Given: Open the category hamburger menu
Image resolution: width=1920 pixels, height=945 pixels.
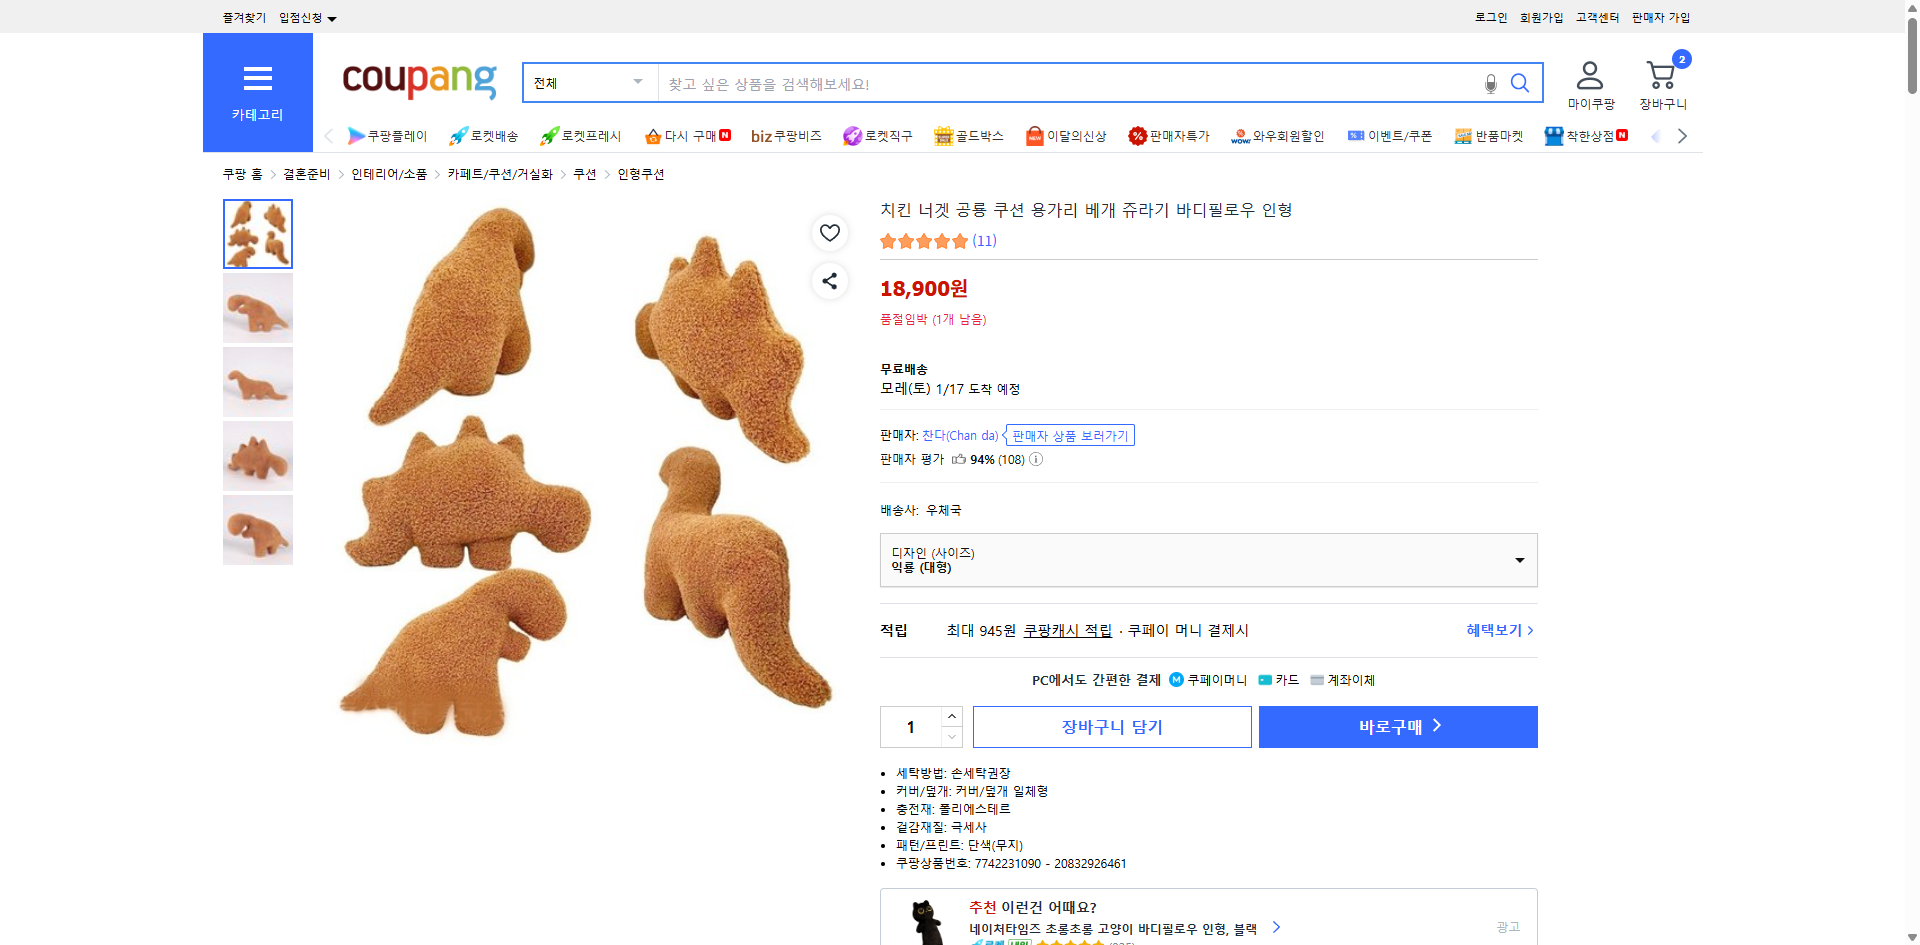Looking at the screenshot, I should [x=257, y=80].
